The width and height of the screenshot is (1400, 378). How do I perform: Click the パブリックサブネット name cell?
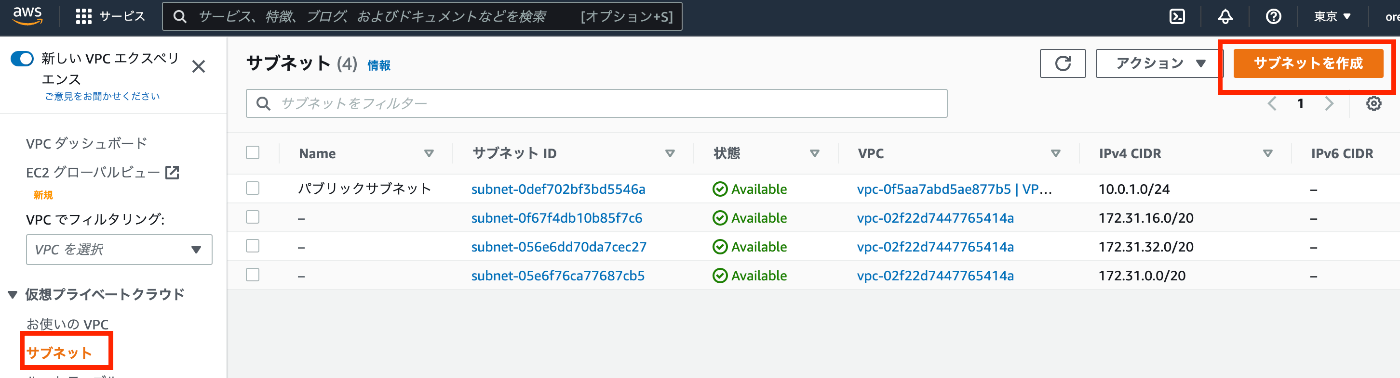click(365, 188)
